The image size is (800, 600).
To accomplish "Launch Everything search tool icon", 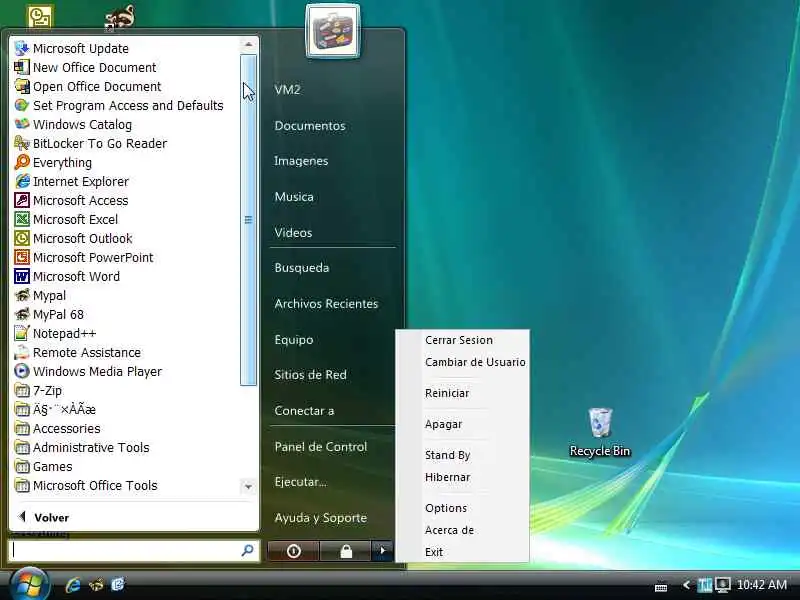I will coord(22,162).
